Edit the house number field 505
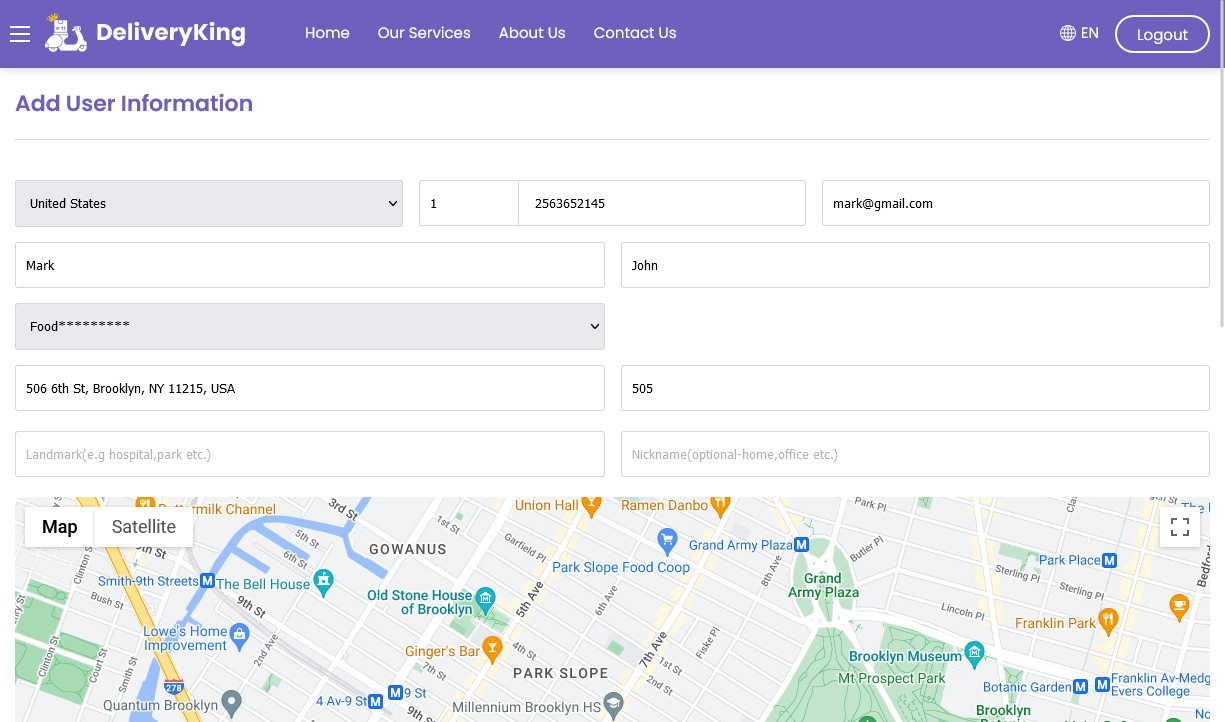Viewport: 1225px width, 722px height. (915, 388)
